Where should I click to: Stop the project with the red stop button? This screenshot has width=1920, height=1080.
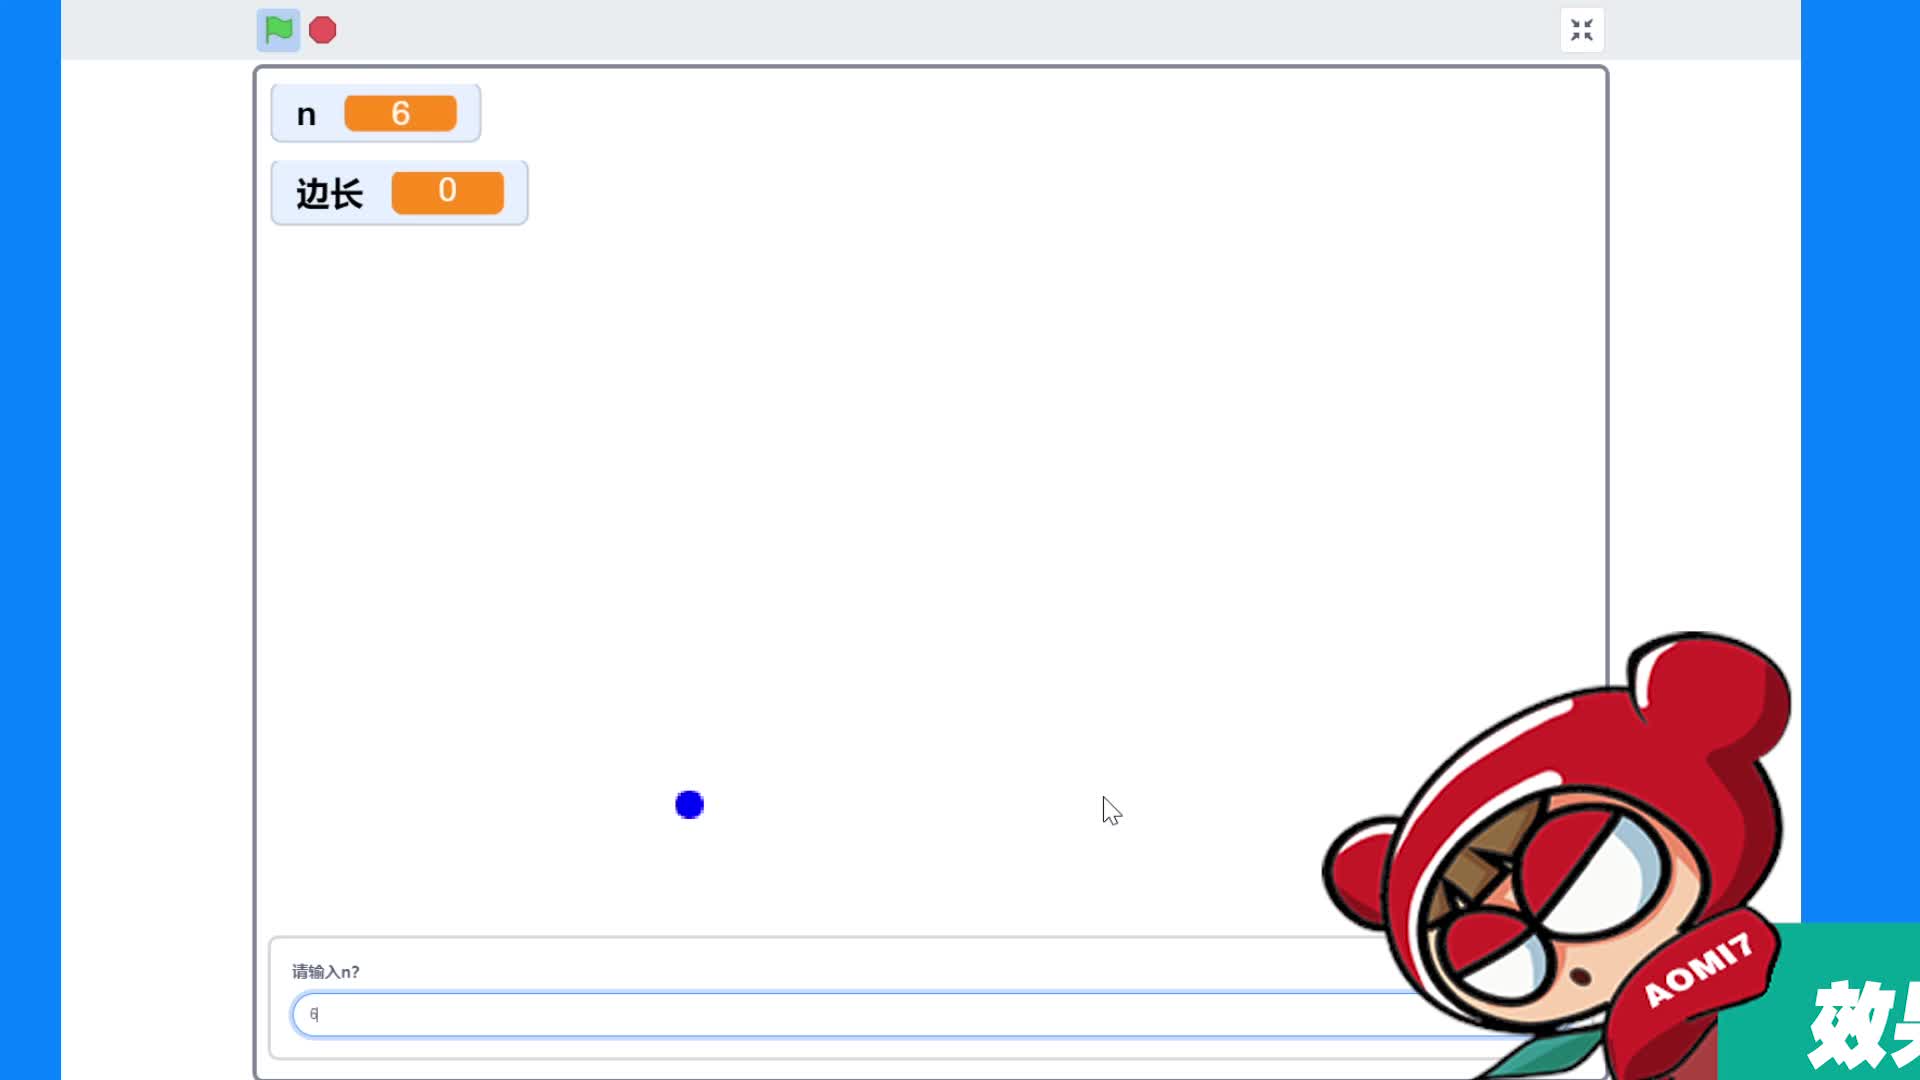[323, 30]
